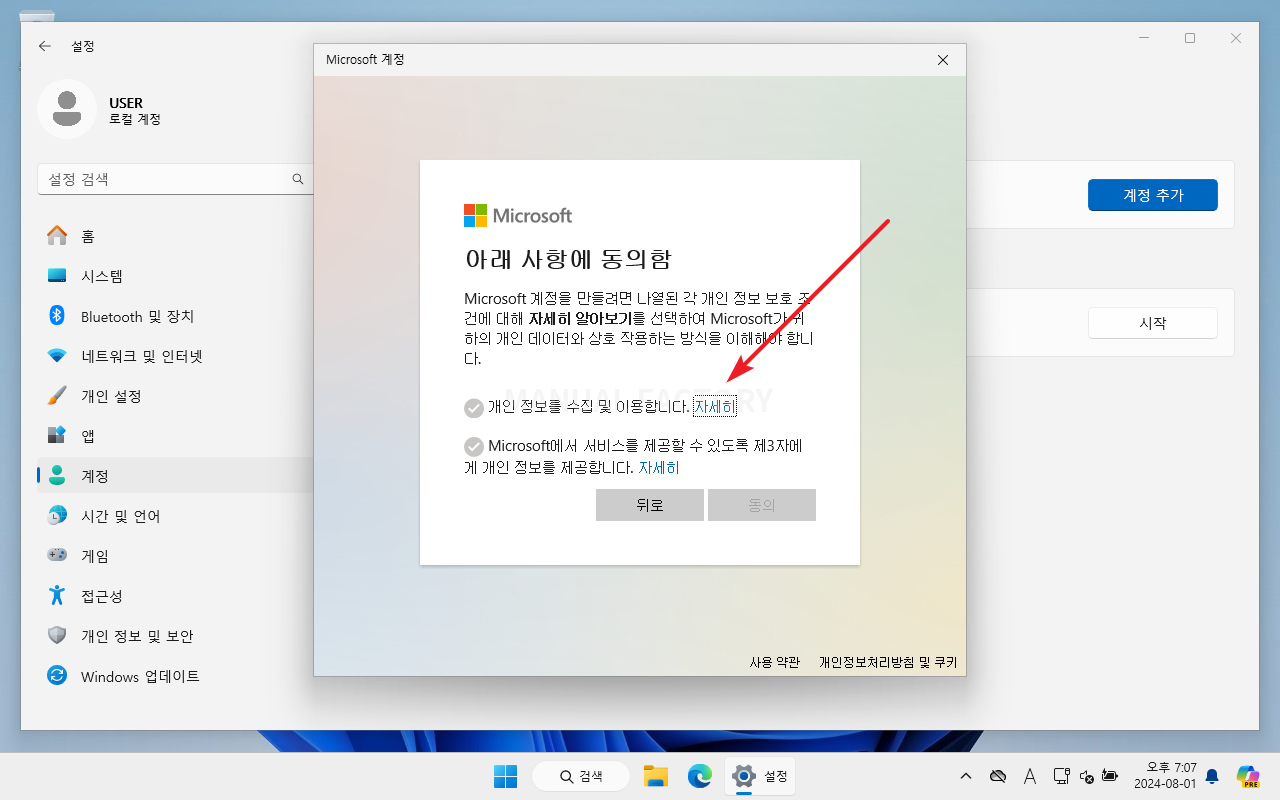Launch Microsoft Edge from the taskbar
Image resolution: width=1280 pixels, height=800 pixels.
(699, 776)
